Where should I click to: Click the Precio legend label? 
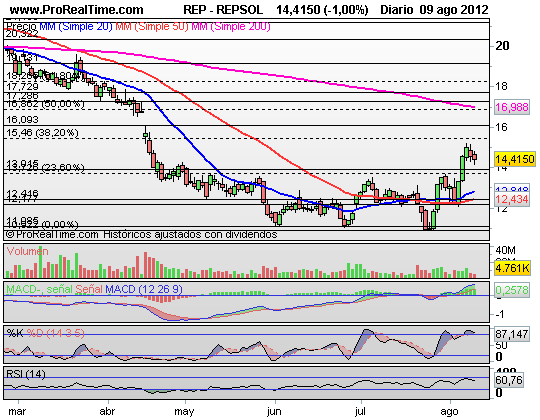21,27
